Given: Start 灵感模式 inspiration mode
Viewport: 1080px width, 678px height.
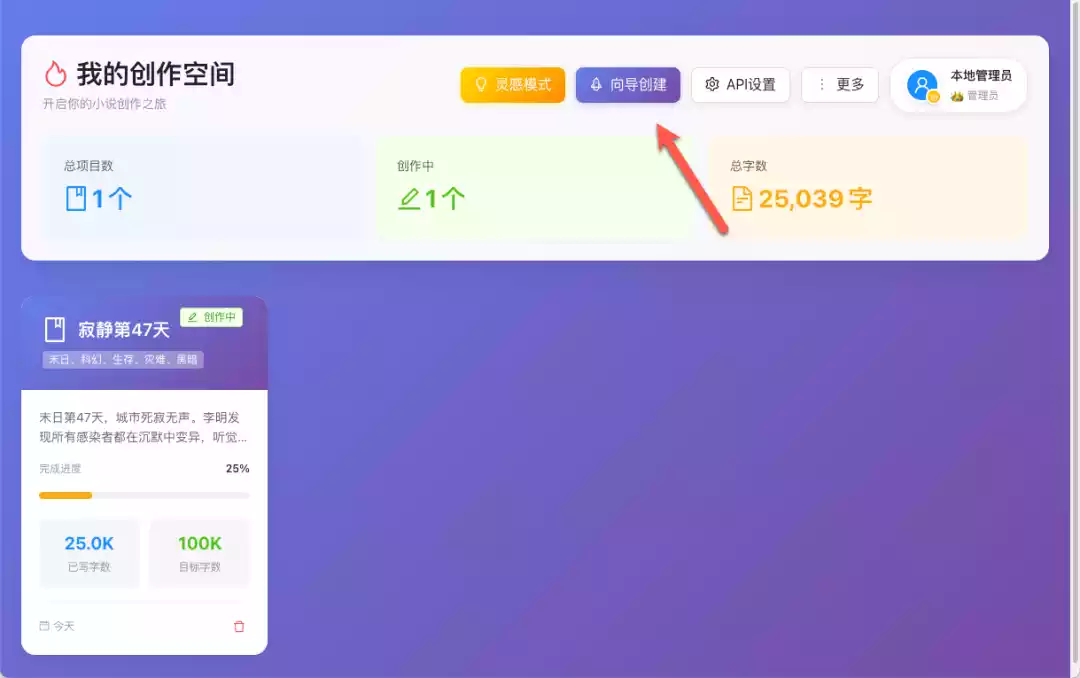Looking at the screenshot, I should coord(512,85).
